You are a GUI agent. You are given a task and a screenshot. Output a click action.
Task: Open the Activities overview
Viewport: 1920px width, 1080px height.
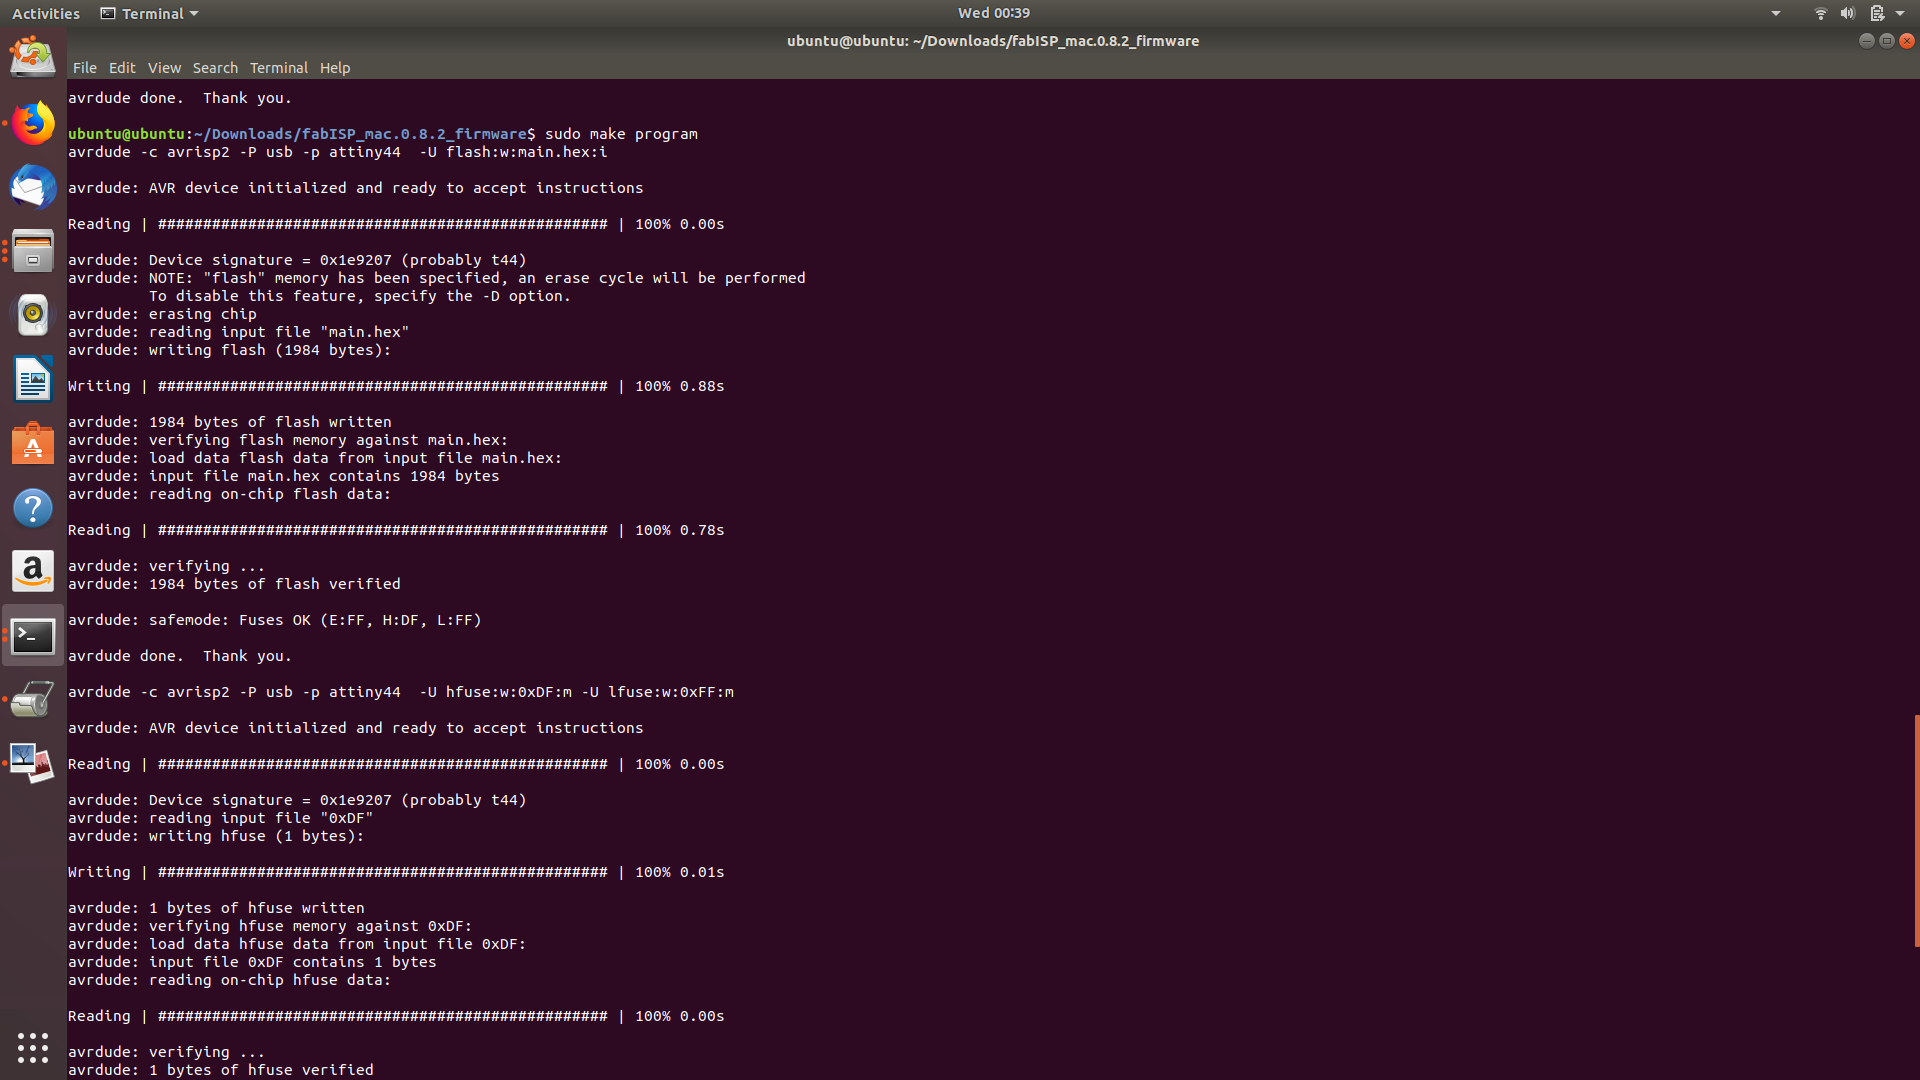coord(46,13)
